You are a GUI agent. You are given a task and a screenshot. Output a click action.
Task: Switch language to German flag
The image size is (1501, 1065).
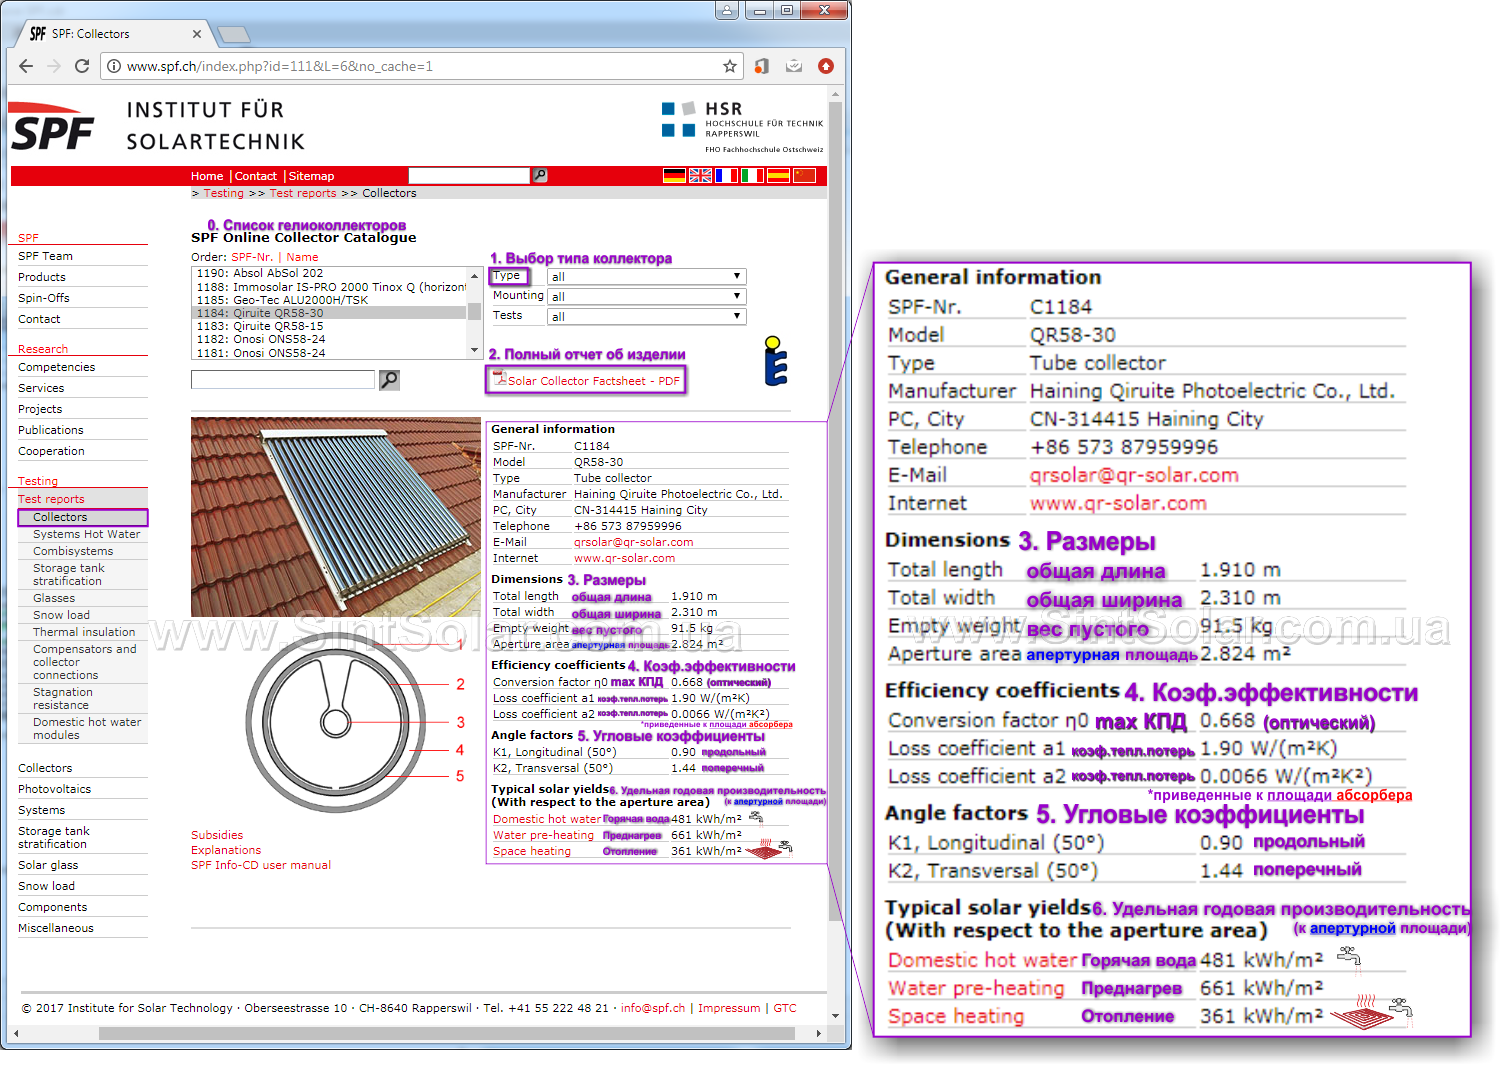point(674,175)
